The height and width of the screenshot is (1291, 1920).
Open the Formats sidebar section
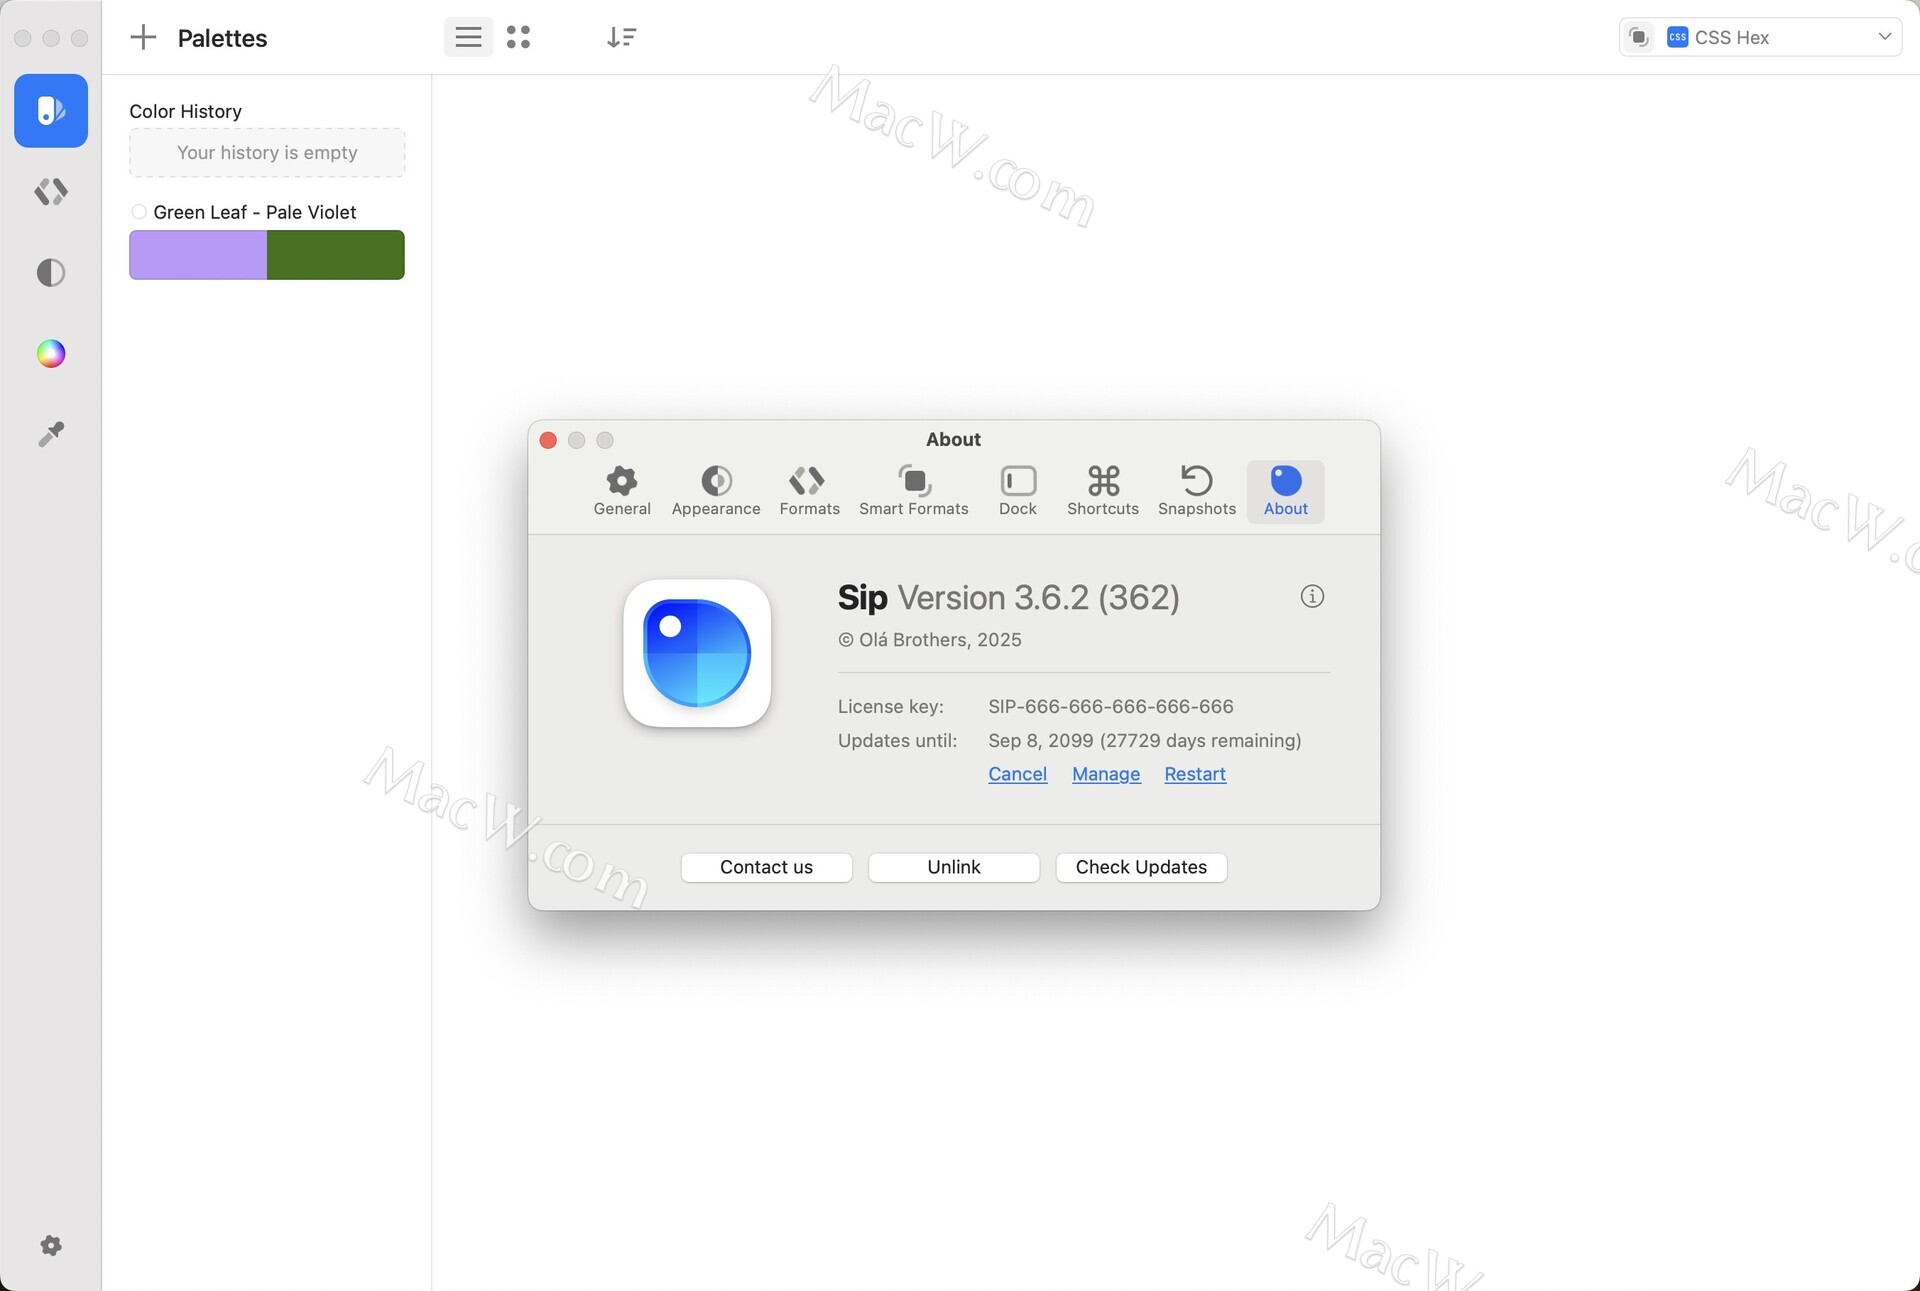point(51,191)
